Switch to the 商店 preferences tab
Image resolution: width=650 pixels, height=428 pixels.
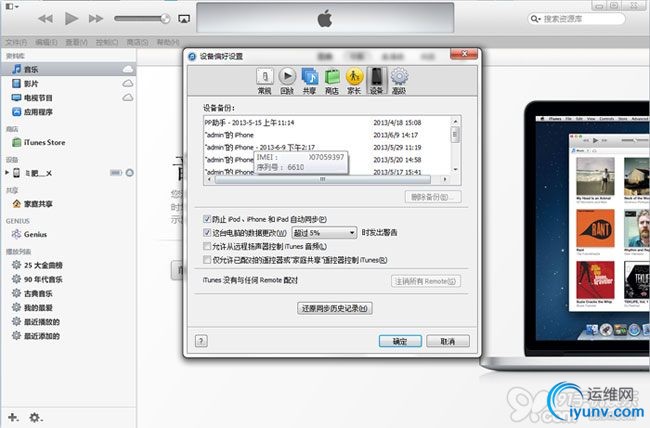pyautogui.click(x=332, y=81)
